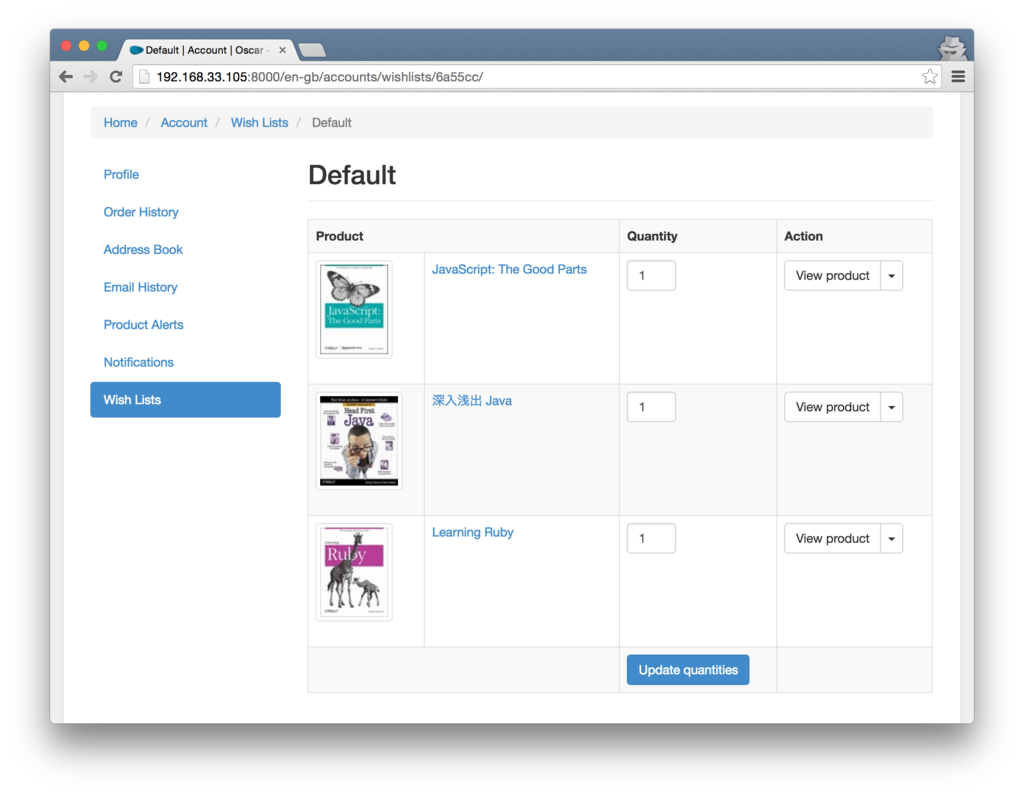The width and height of the screenshot is (1024, 795).
Task: View product for 深入浅出 Java
Action: (x=832, y=407)
